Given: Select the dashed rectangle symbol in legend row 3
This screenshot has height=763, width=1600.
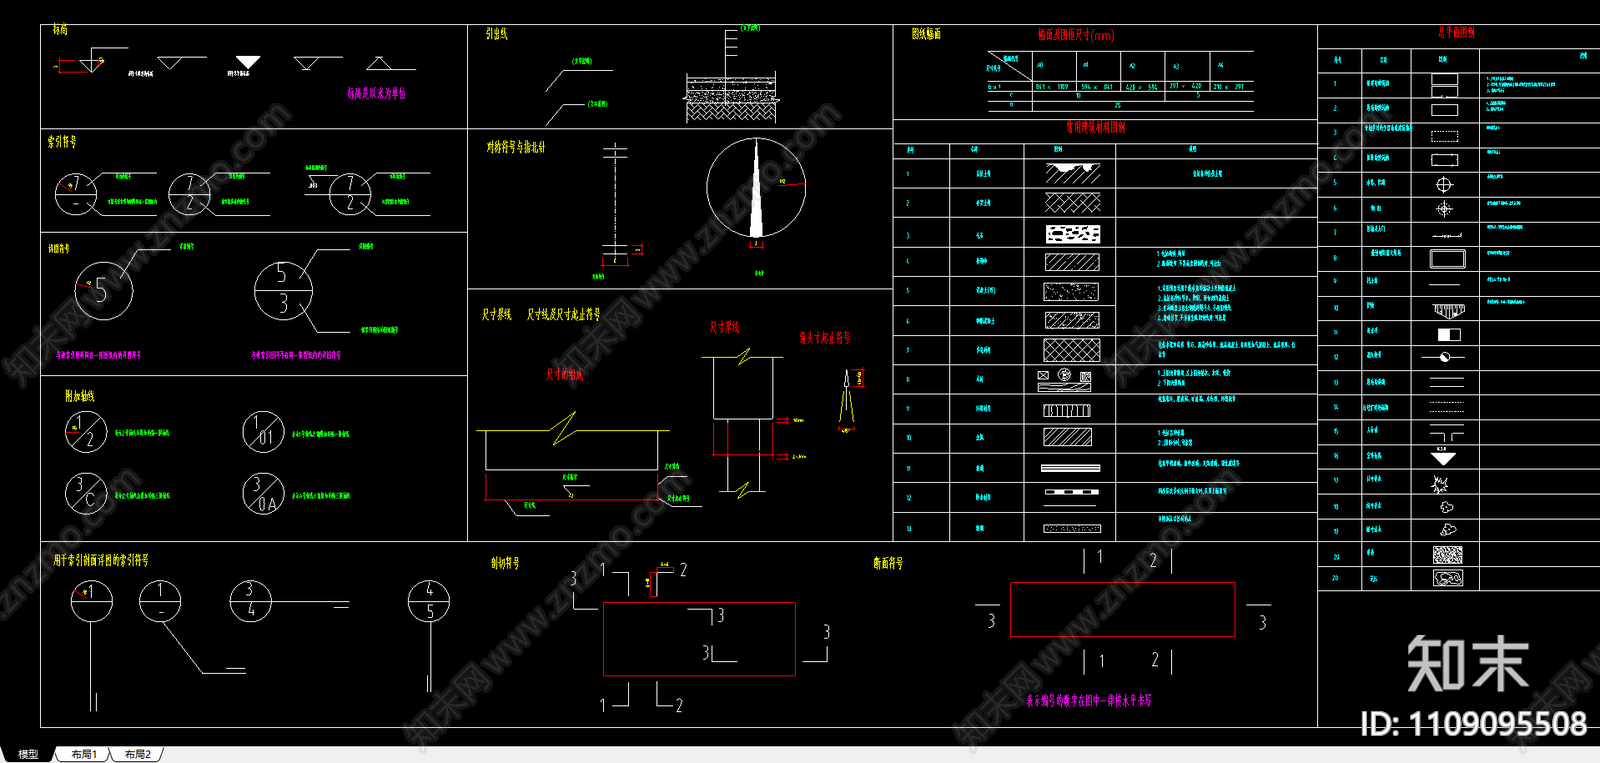Looking at the screenshot, I should 1444,136.
